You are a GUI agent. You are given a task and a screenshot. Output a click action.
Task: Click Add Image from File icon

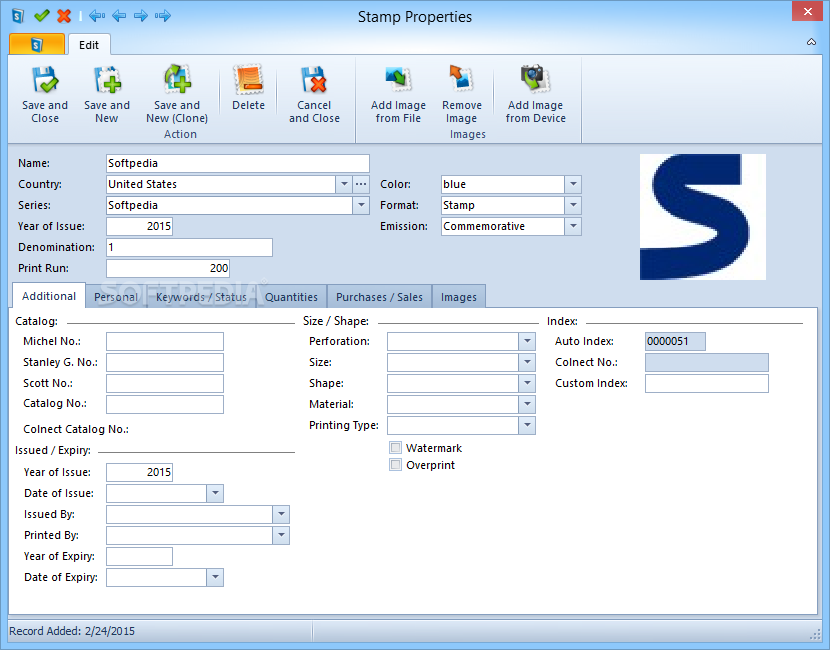point(398,79)
